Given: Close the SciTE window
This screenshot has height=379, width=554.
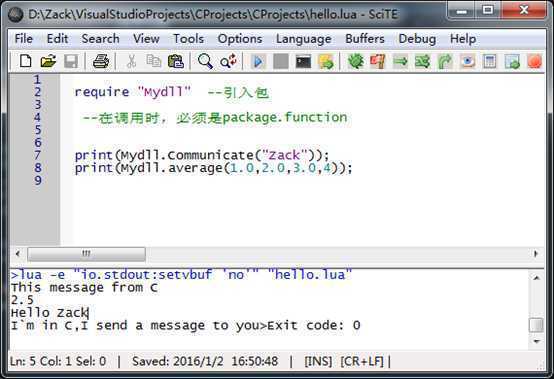Looking at the screenshot, I should (524, 11).
